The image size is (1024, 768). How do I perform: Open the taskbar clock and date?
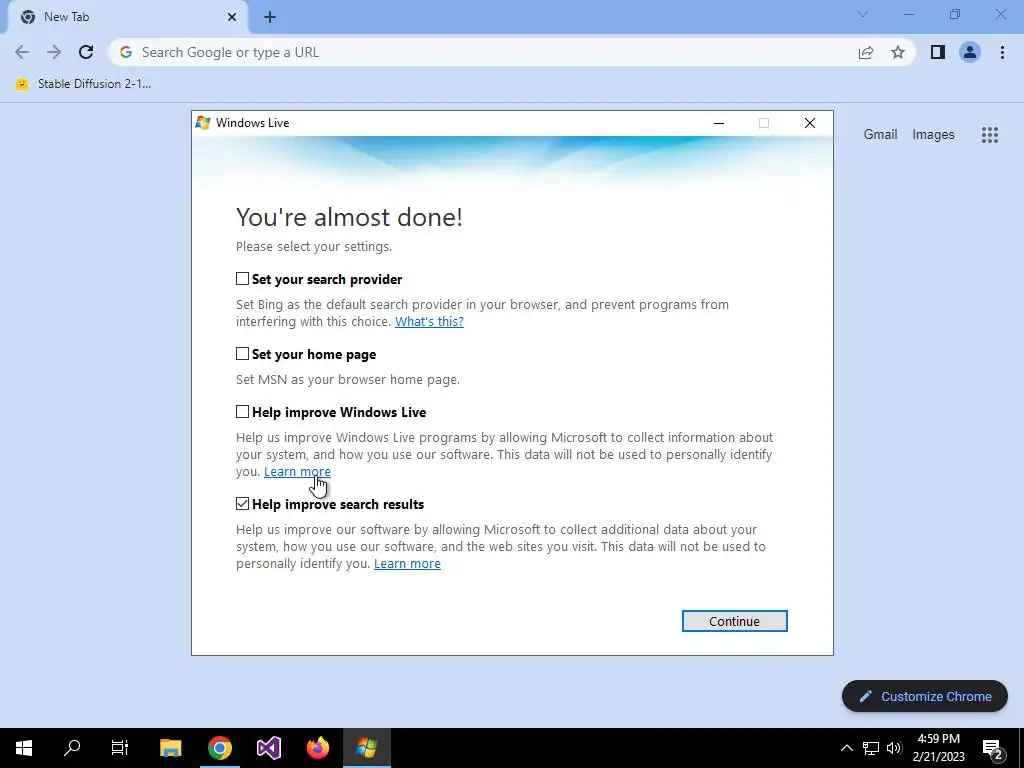click(938, 748)
